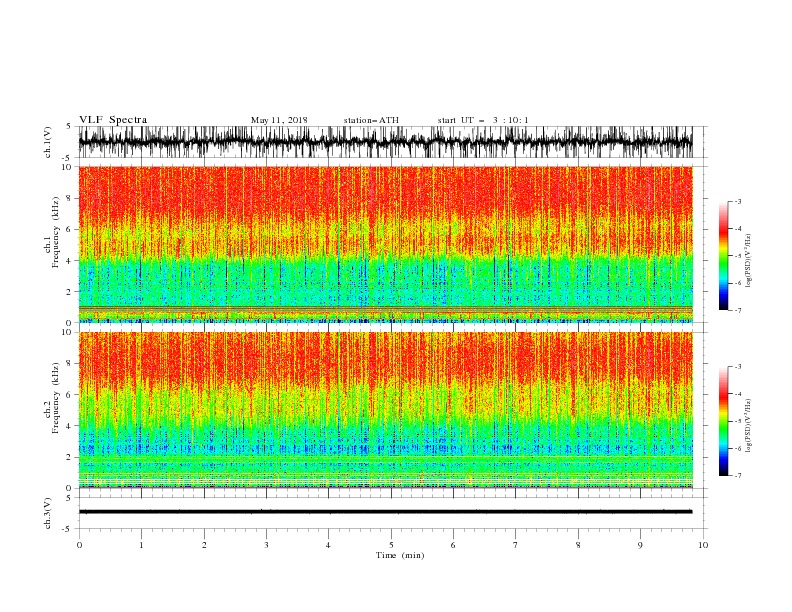Click the 1 kHz horizontal line in ch.1 spectrogram

click(385, 307)
